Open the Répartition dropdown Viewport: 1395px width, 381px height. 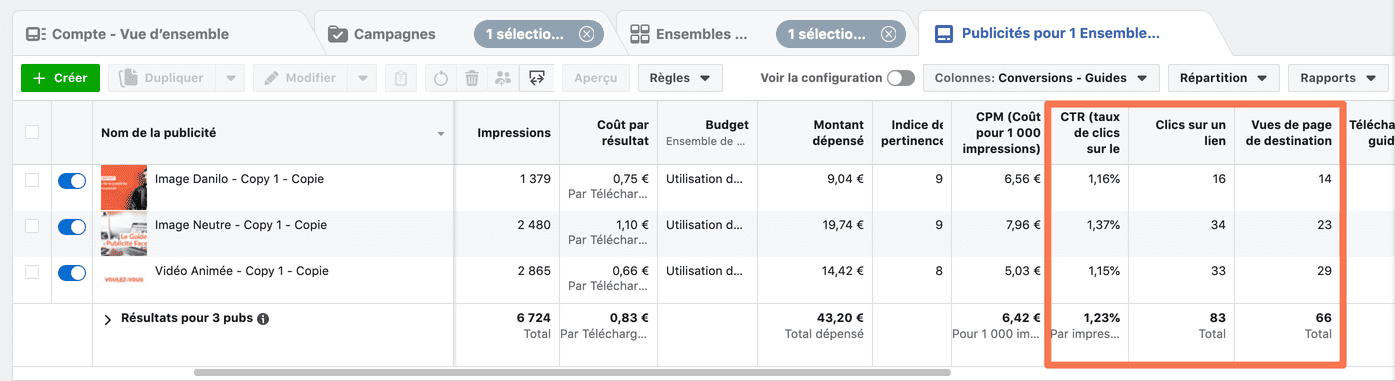click(1223, 78)
